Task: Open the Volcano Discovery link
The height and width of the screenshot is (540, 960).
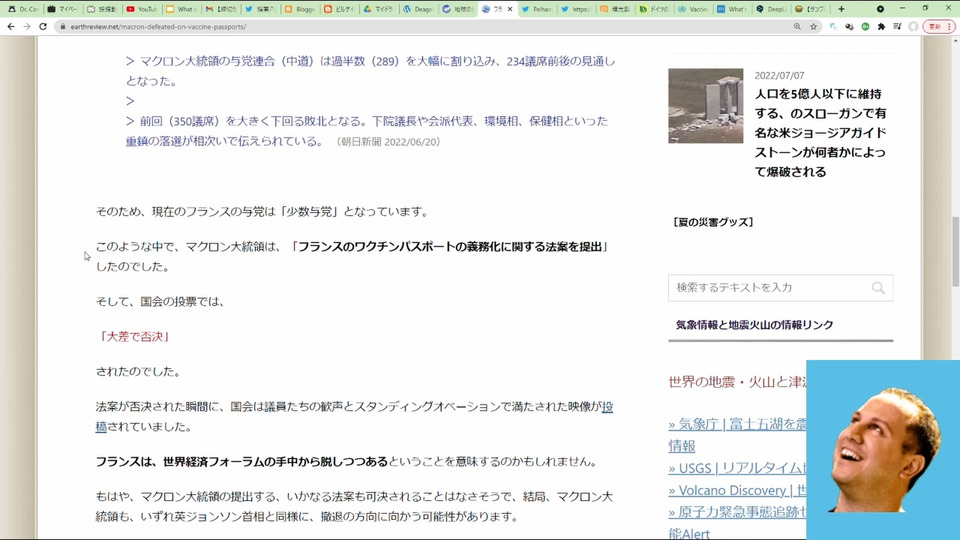Action: tap(737, 490)
